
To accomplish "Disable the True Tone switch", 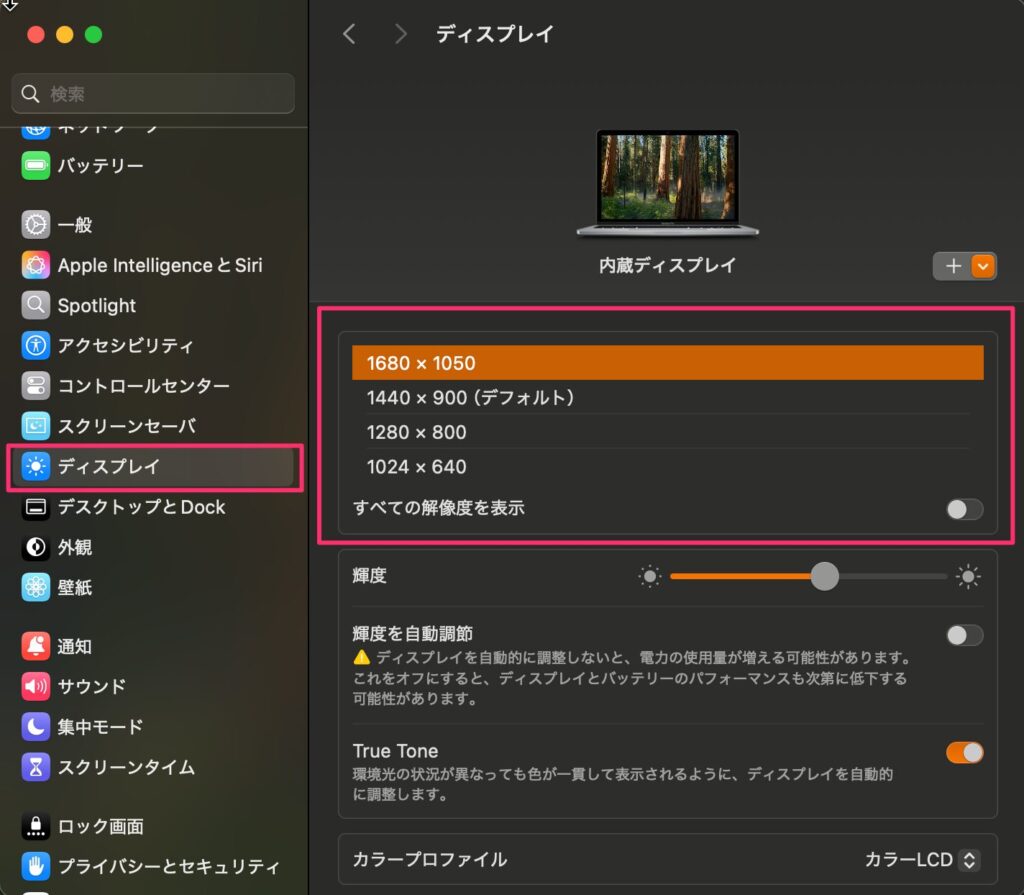I will 964,752.
